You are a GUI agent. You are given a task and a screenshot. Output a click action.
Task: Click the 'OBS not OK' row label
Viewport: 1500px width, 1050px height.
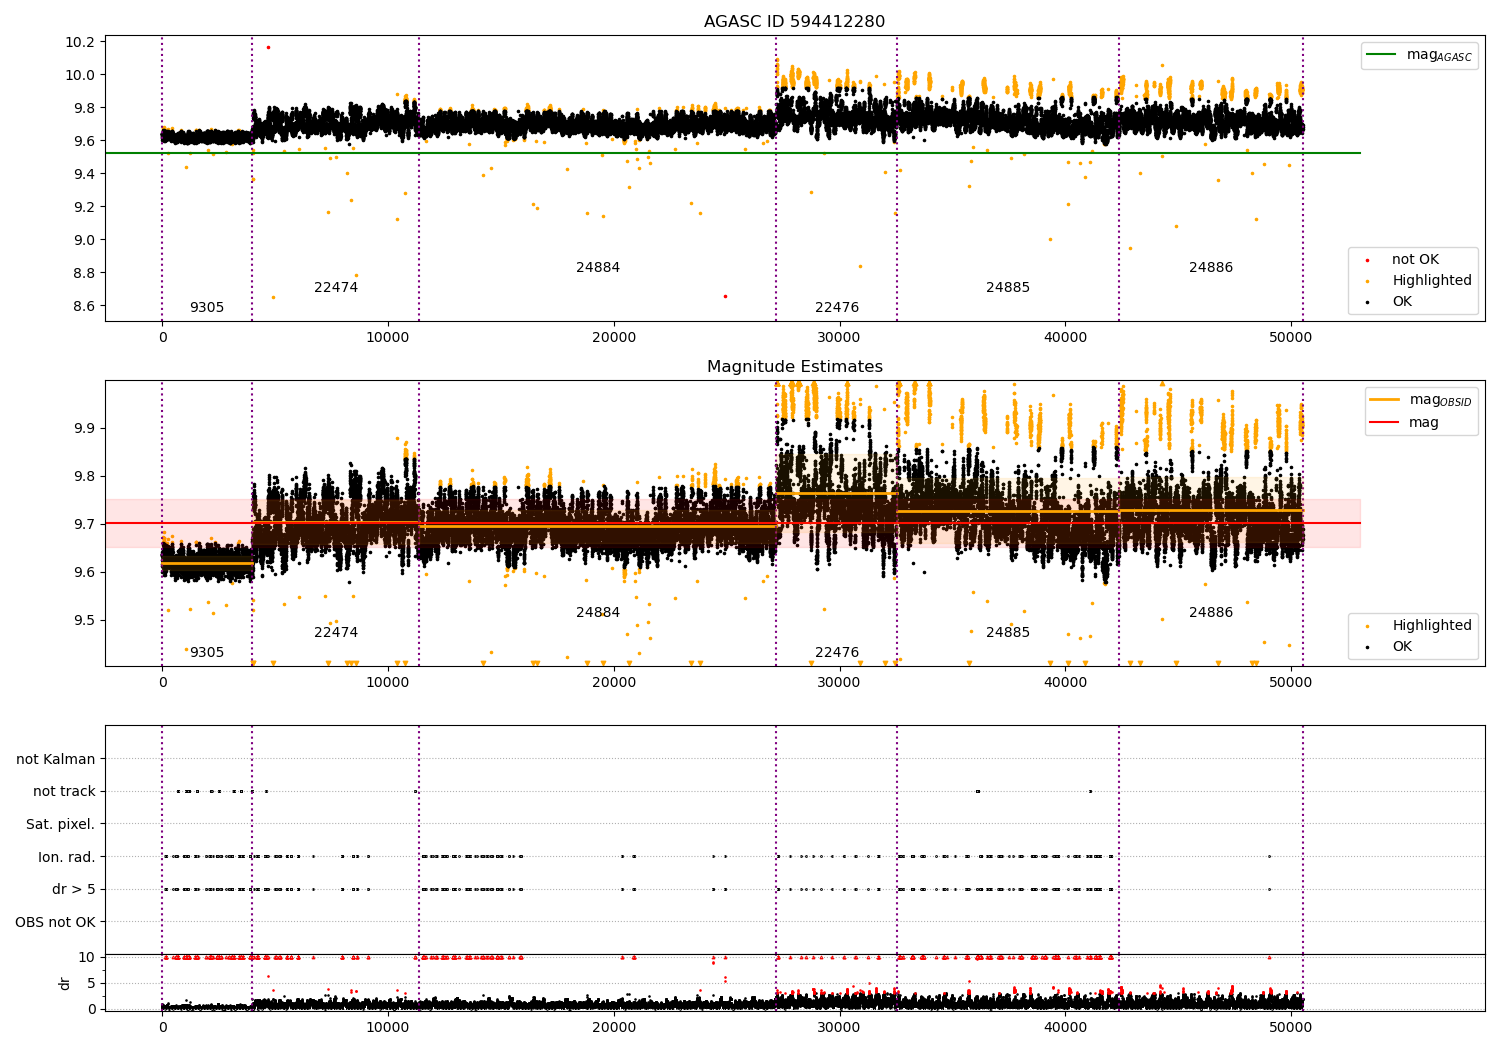pos(56,923)
